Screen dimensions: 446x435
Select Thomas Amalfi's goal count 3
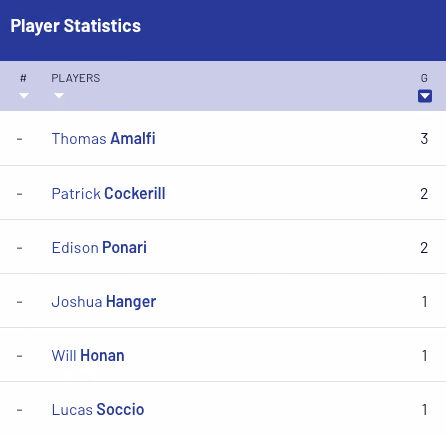pos(424,139)
